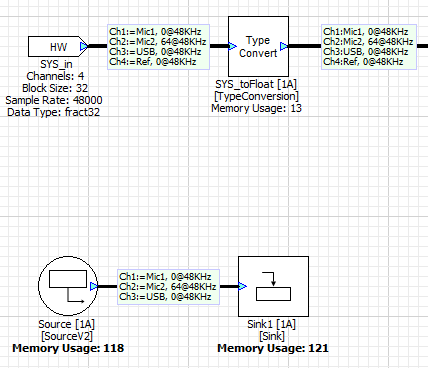Click the Block Size: 32 text
428x368 pixels.
coord(55,88)
